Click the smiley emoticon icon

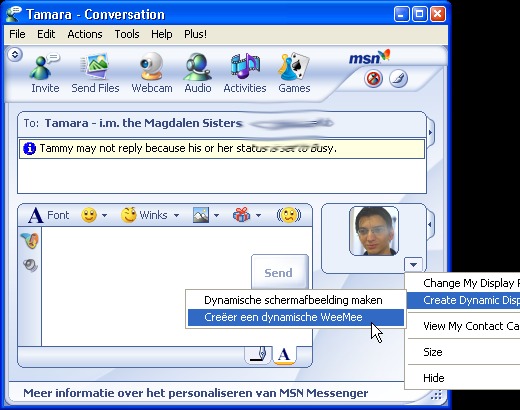pyautogui.click(x=89, y=215)
